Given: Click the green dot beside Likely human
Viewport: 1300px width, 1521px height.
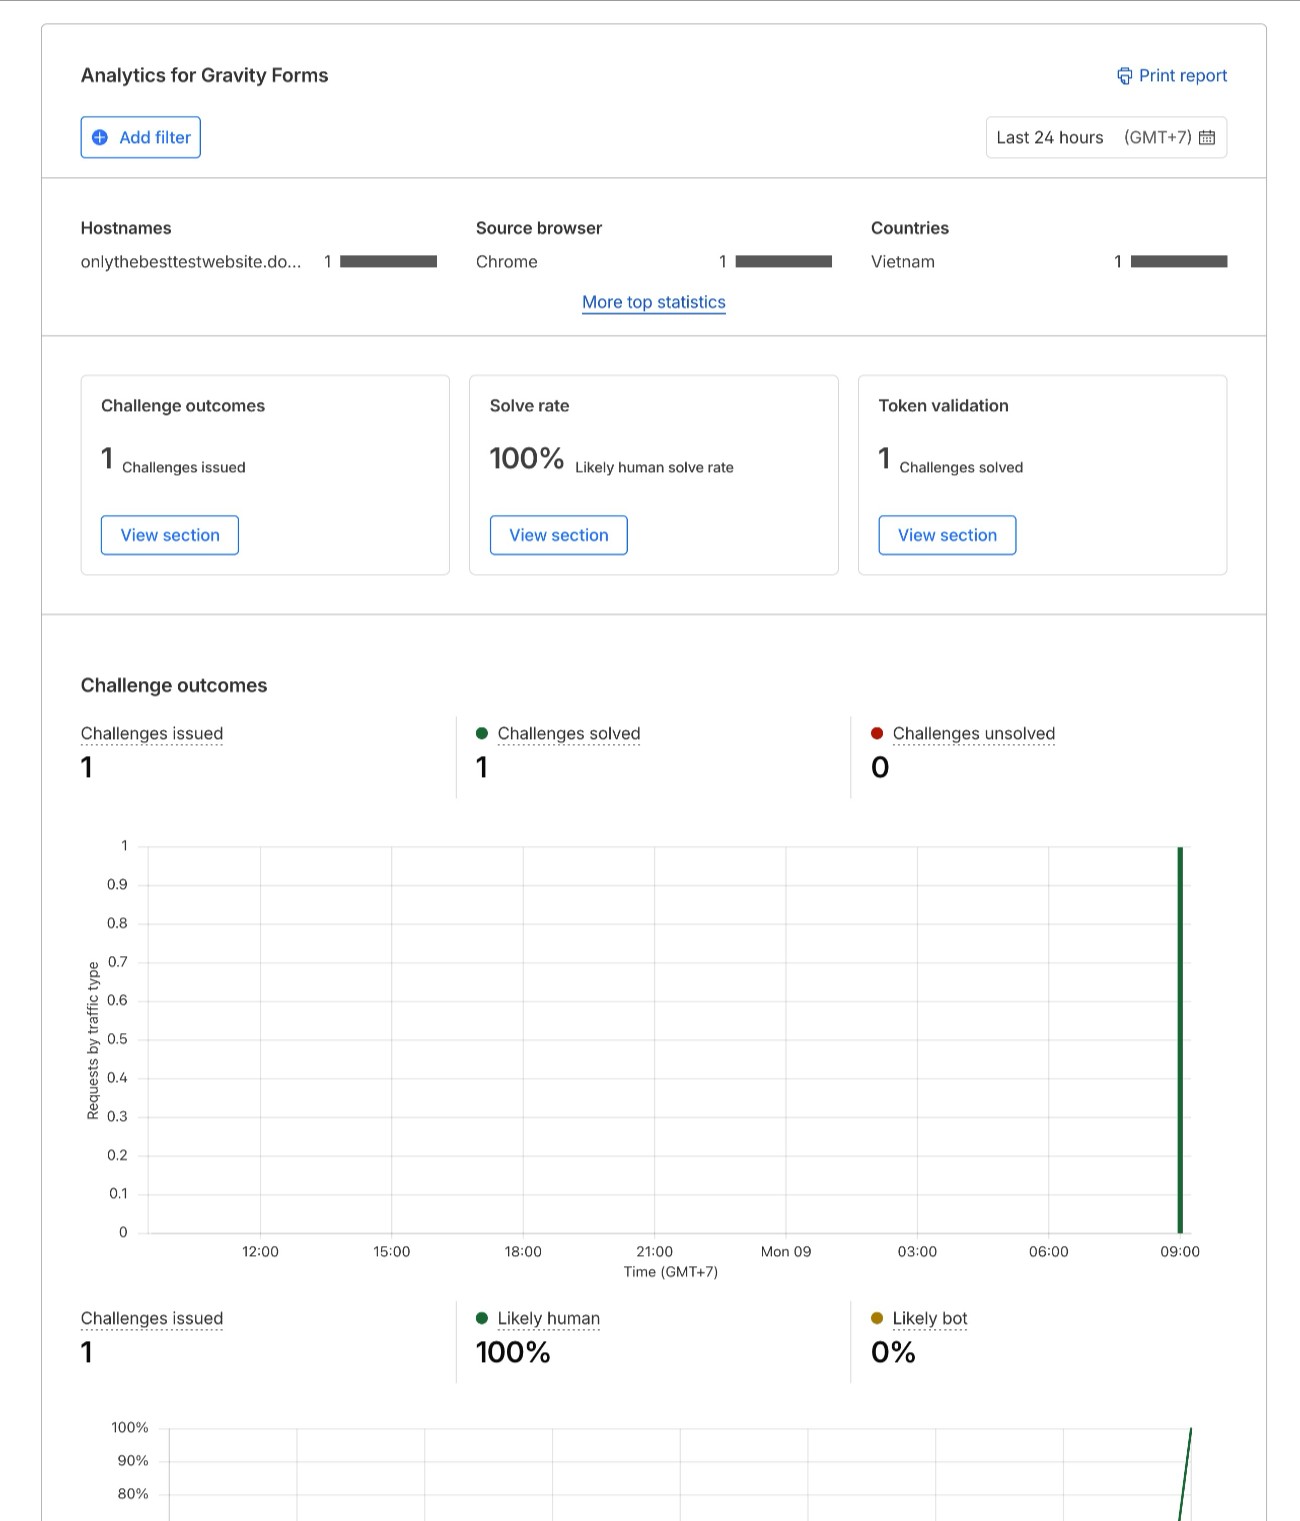Looking at the screenshot, I should [x=483, y=1318].
